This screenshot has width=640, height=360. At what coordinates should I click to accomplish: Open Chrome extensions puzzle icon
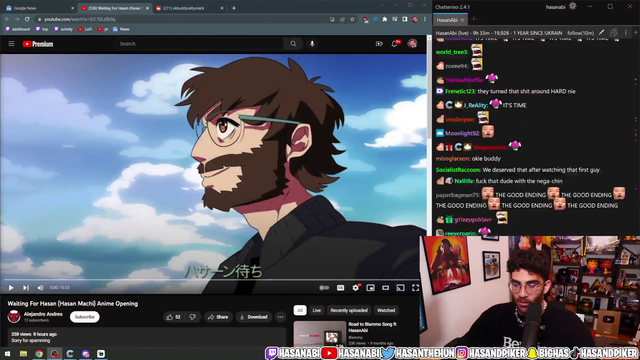[384, 19]
